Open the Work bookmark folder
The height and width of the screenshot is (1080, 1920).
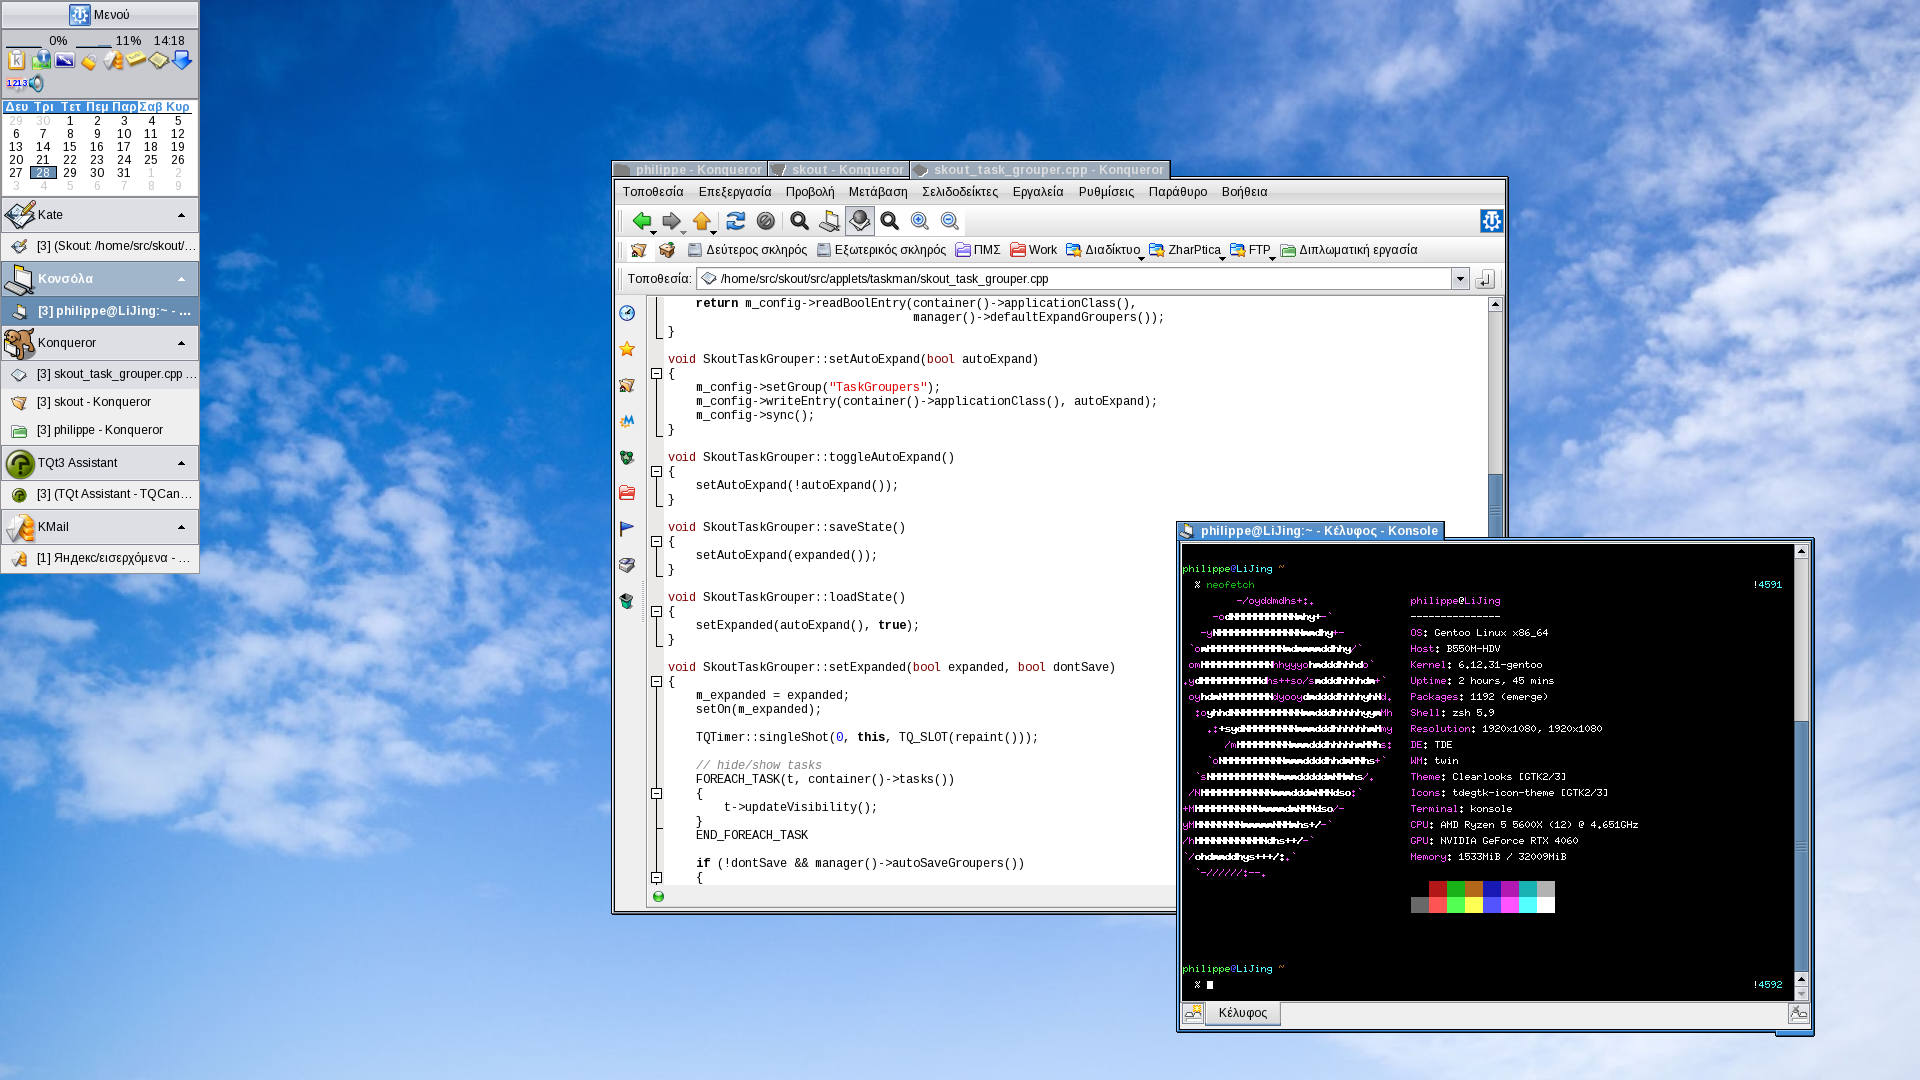pyautogui.click(x=1033, y=250)
